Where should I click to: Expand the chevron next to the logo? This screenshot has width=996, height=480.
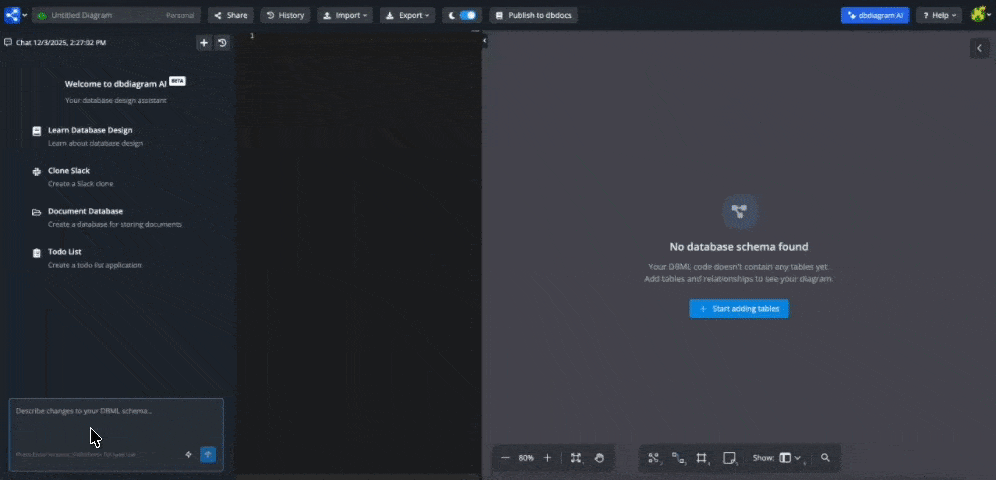click(x=25, y=15)
